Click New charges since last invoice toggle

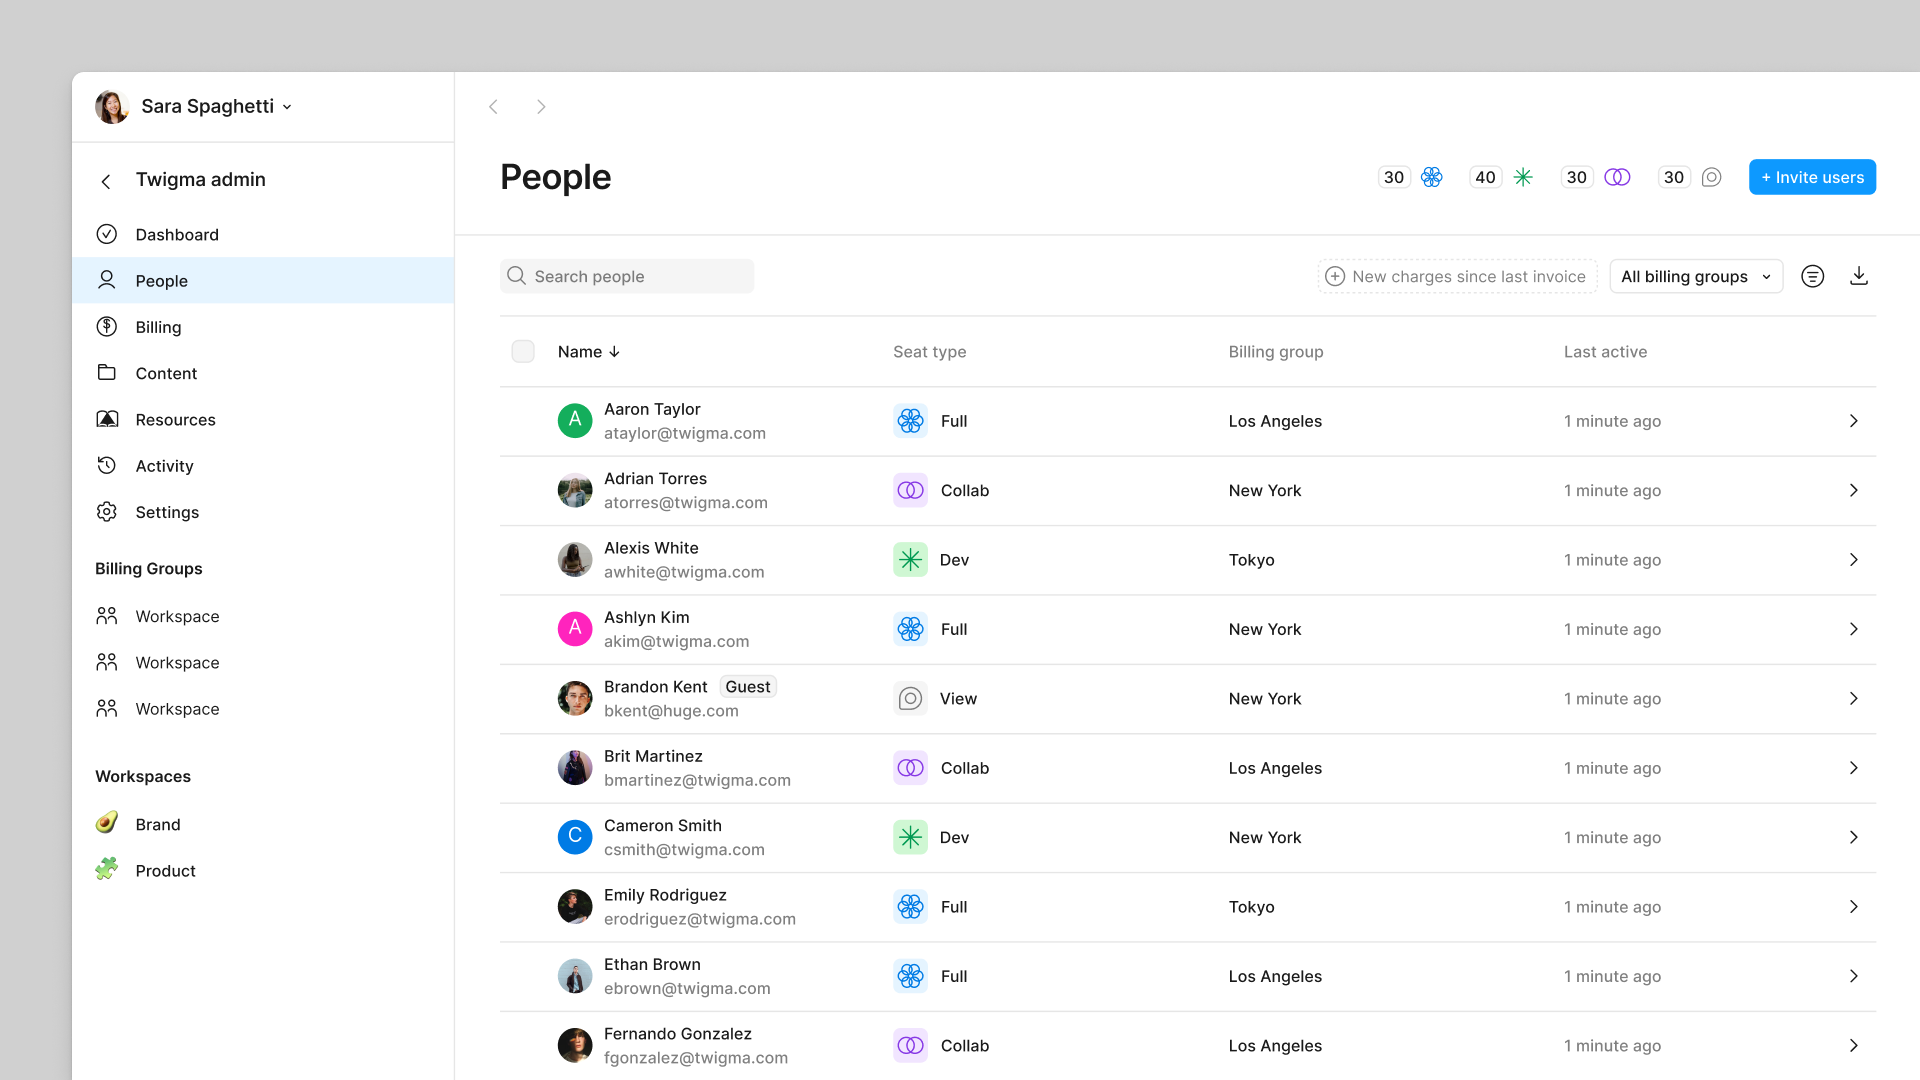(x=1455, y=276)
